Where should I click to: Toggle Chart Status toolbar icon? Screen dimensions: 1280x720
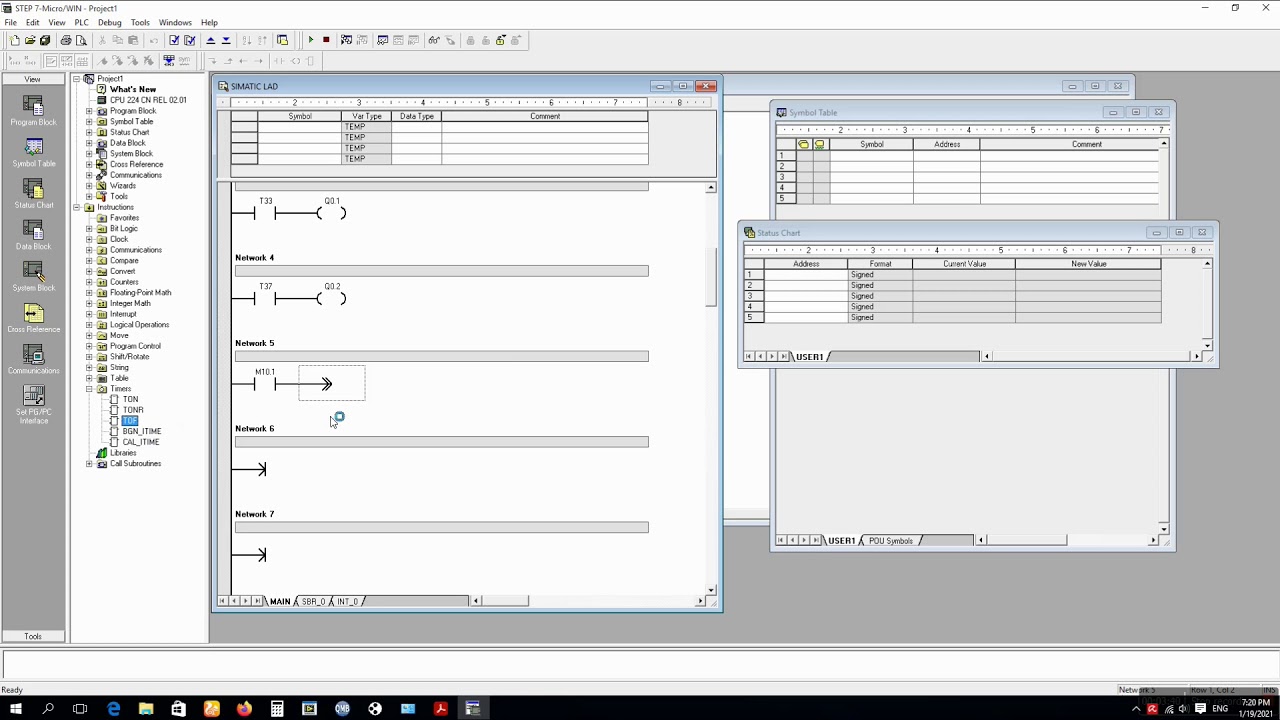pos(382,40)
